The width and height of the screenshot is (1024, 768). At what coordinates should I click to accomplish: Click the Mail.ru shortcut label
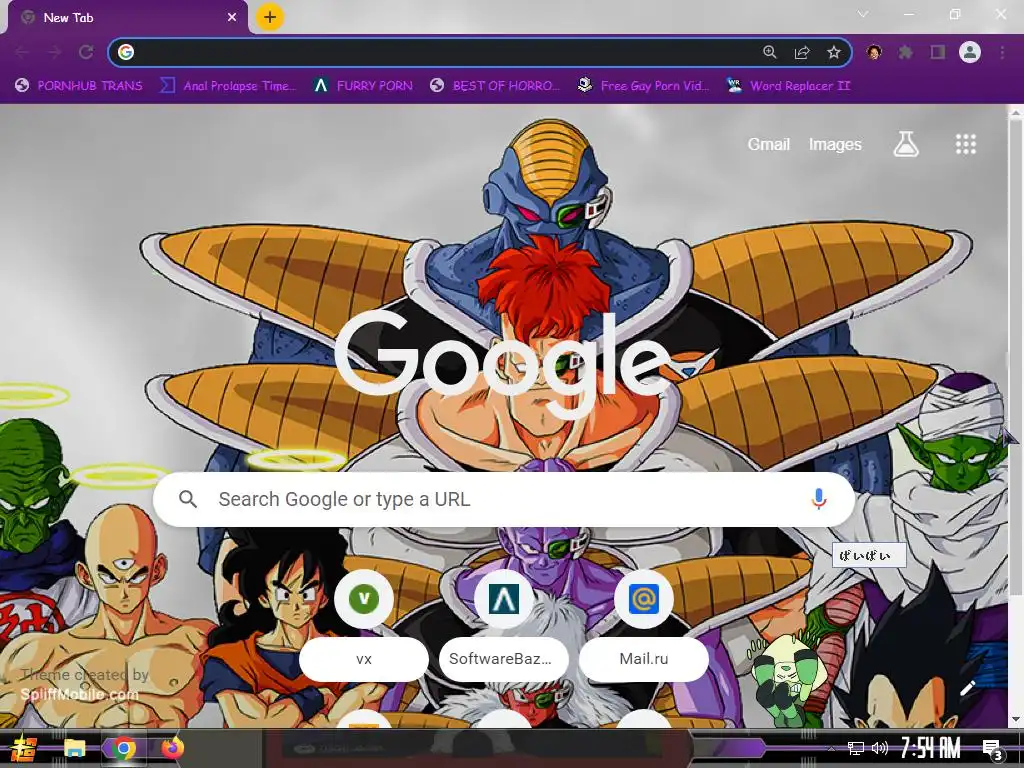click(x=644, y=659)
